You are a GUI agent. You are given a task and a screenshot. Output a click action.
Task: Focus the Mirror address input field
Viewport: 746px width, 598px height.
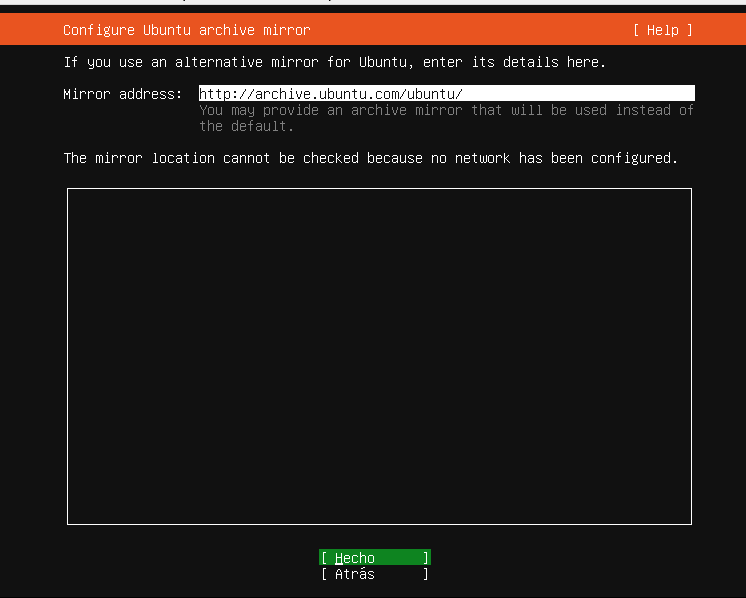[446, 94]
